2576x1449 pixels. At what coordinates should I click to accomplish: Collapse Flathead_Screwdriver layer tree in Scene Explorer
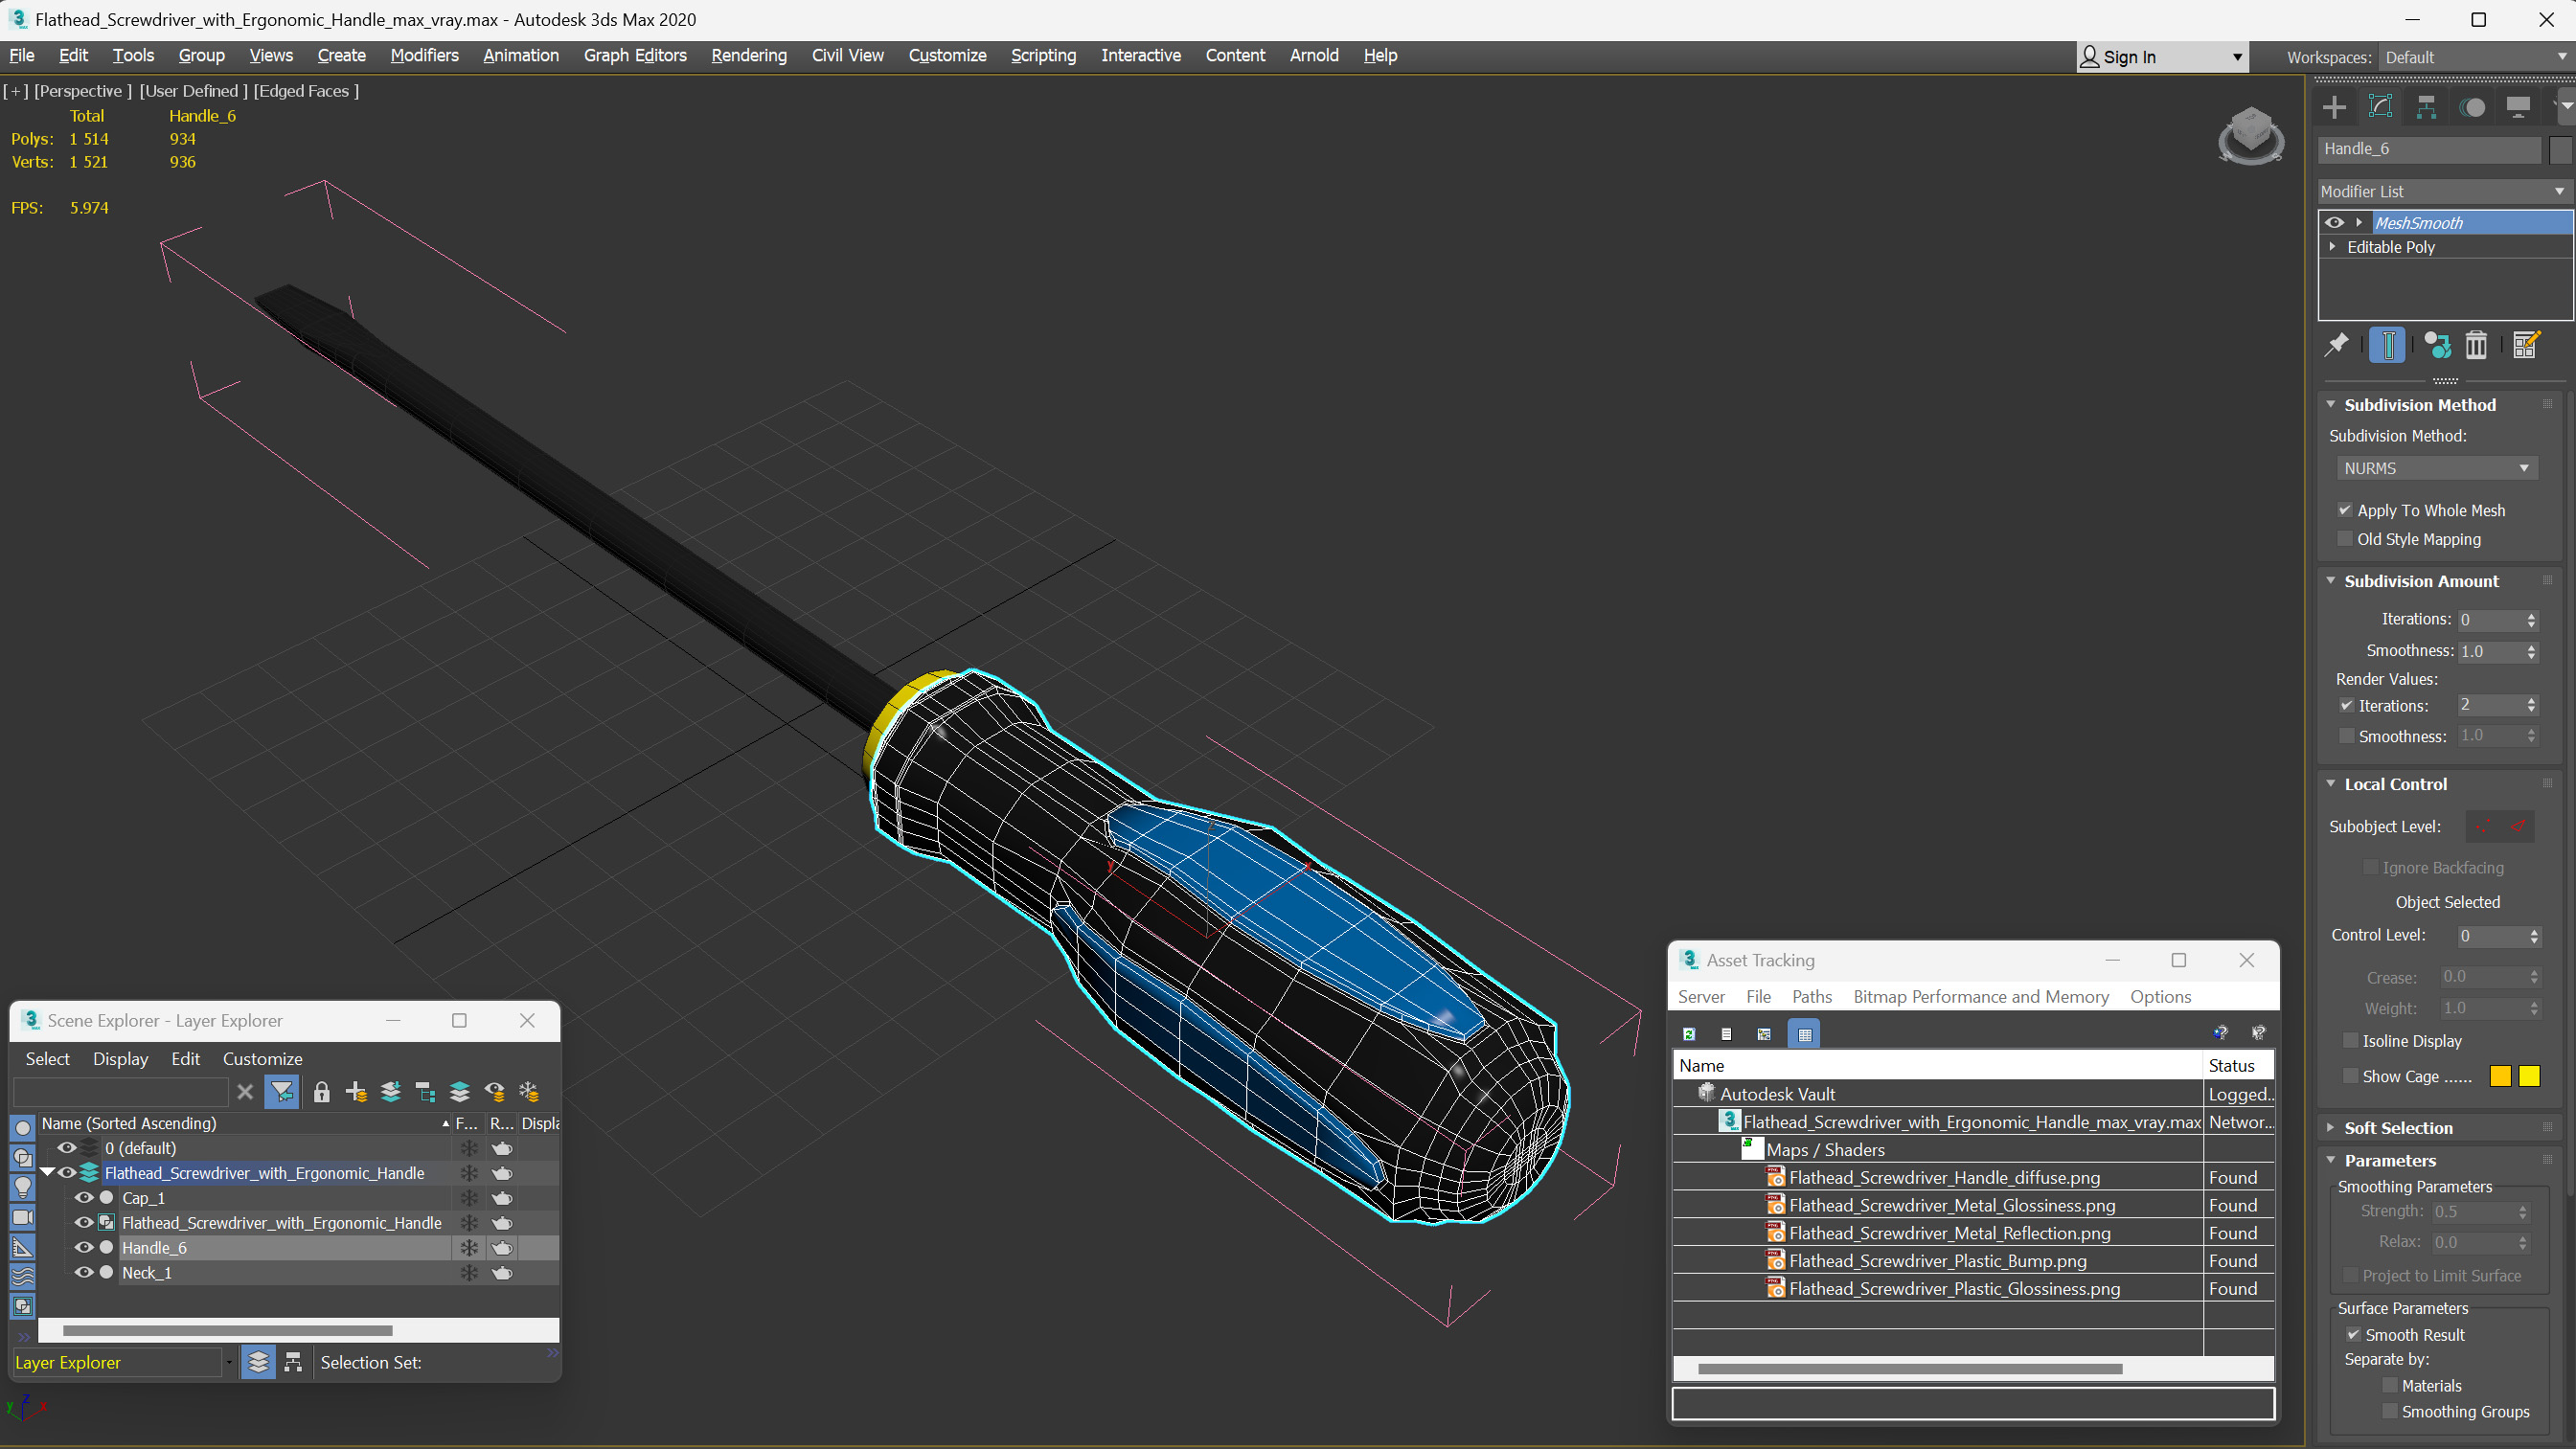pyautogui.click(x=46, y=1172)
